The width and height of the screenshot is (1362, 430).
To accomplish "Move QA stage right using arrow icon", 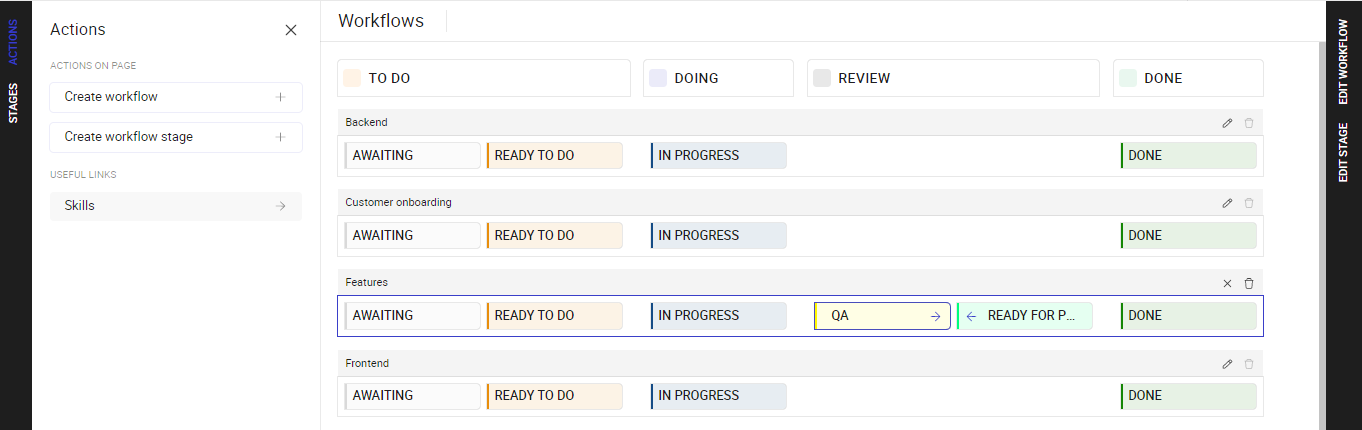I will [x=935, y=316].
